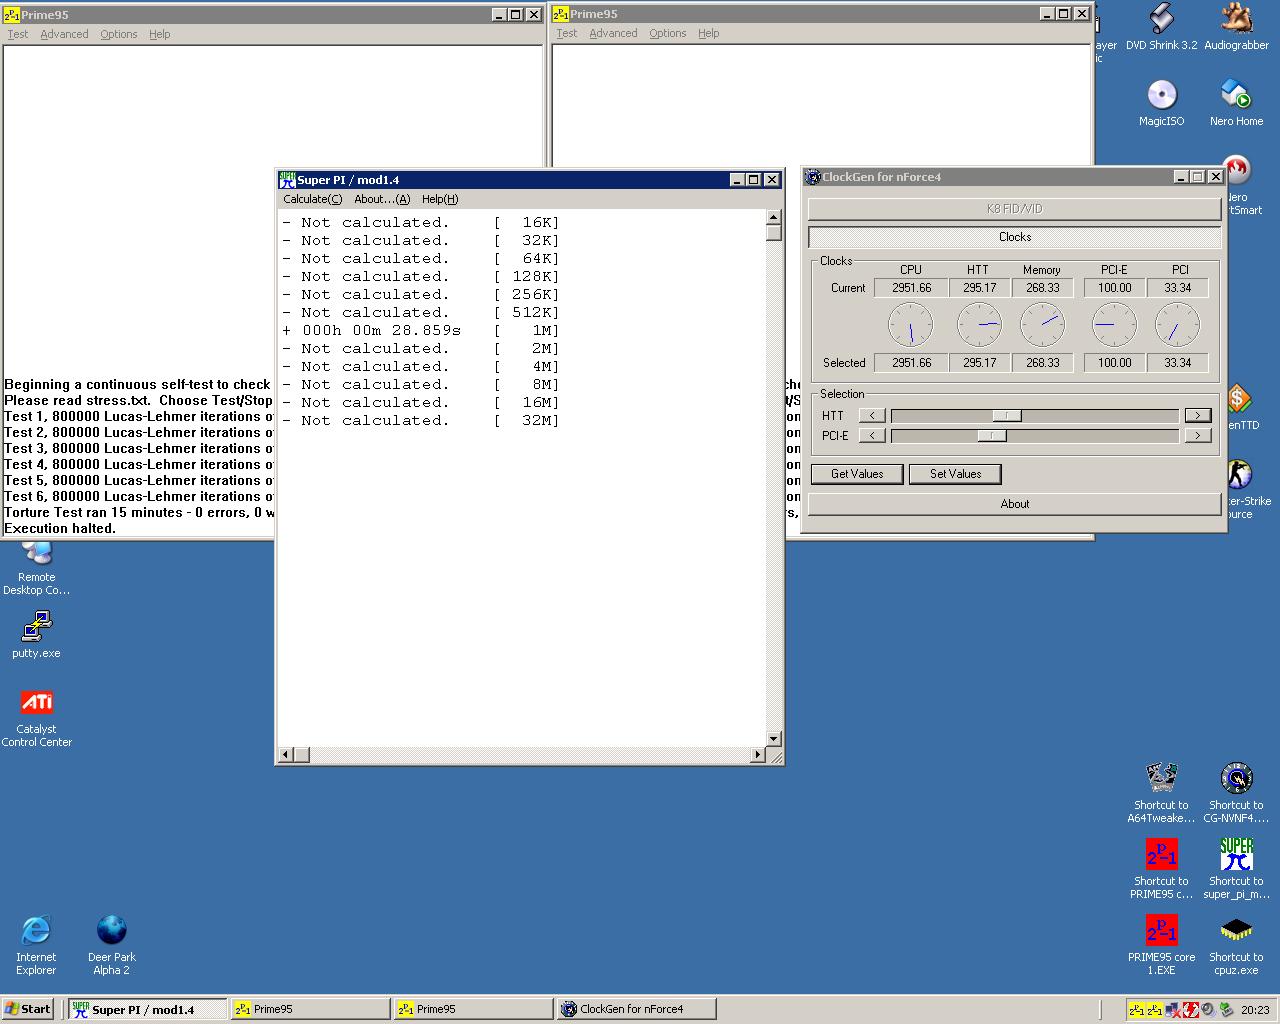Click the Get Values button
The height and width of the screenshot is (1024, 1280).
click(857, 474)
